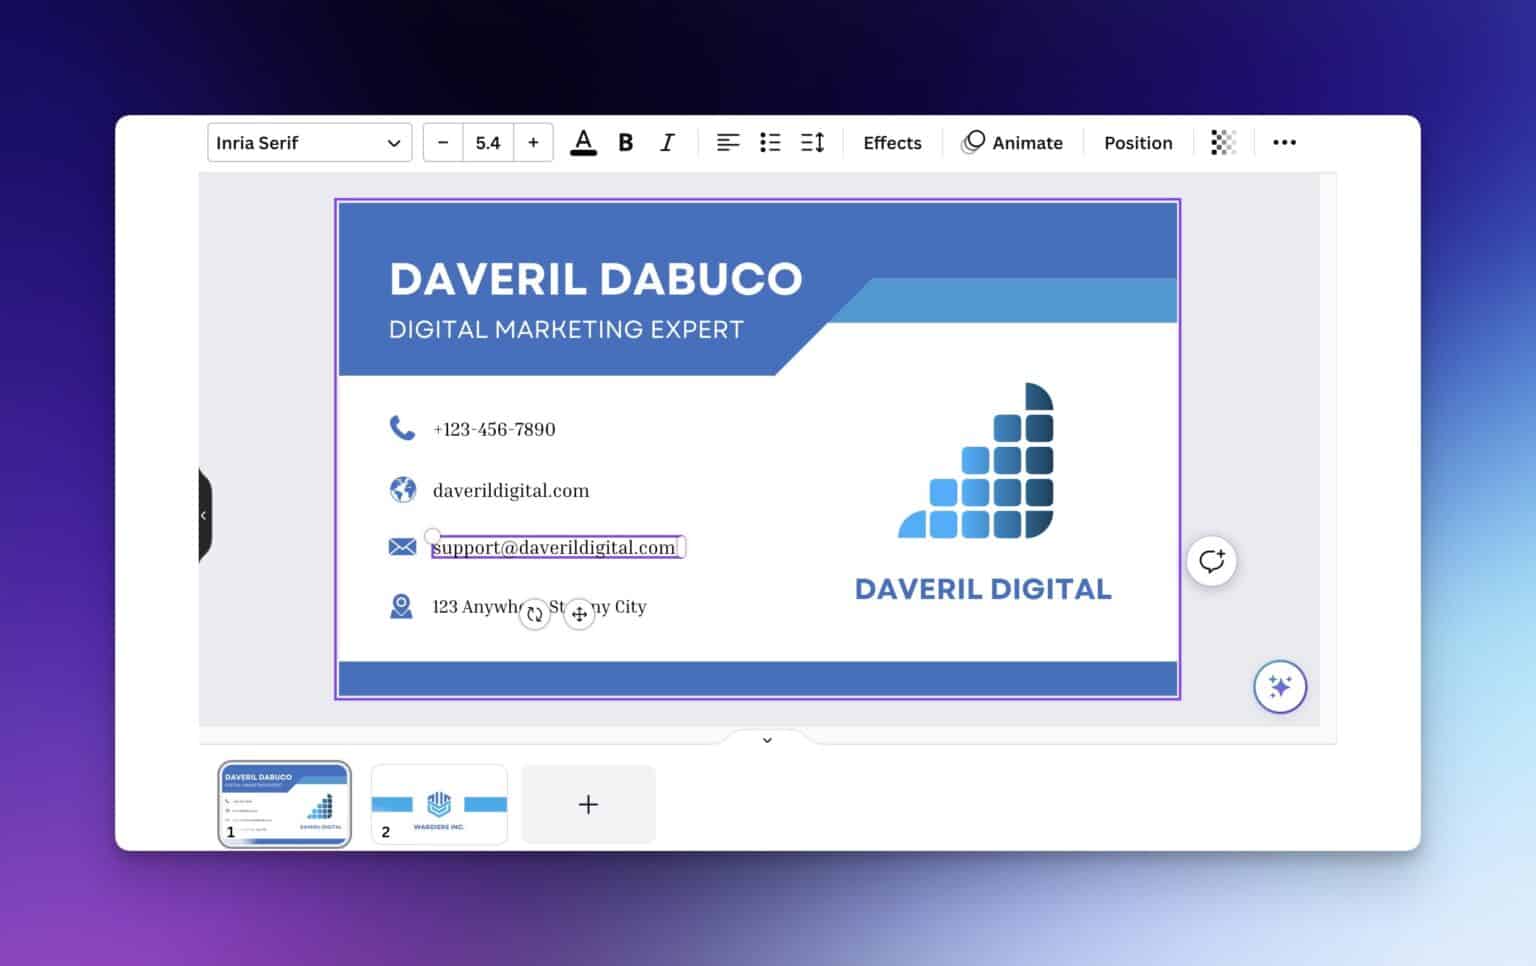Add a new page with the plus button
1536x966 pixels.
(588, 804)
